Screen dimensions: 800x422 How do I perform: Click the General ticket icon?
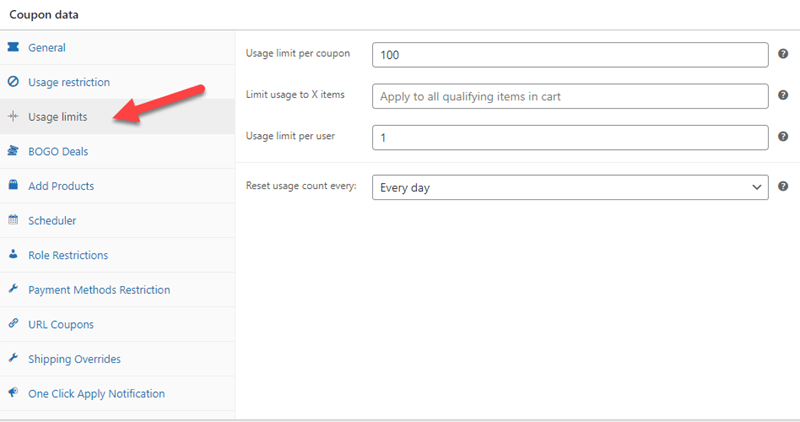13,47
